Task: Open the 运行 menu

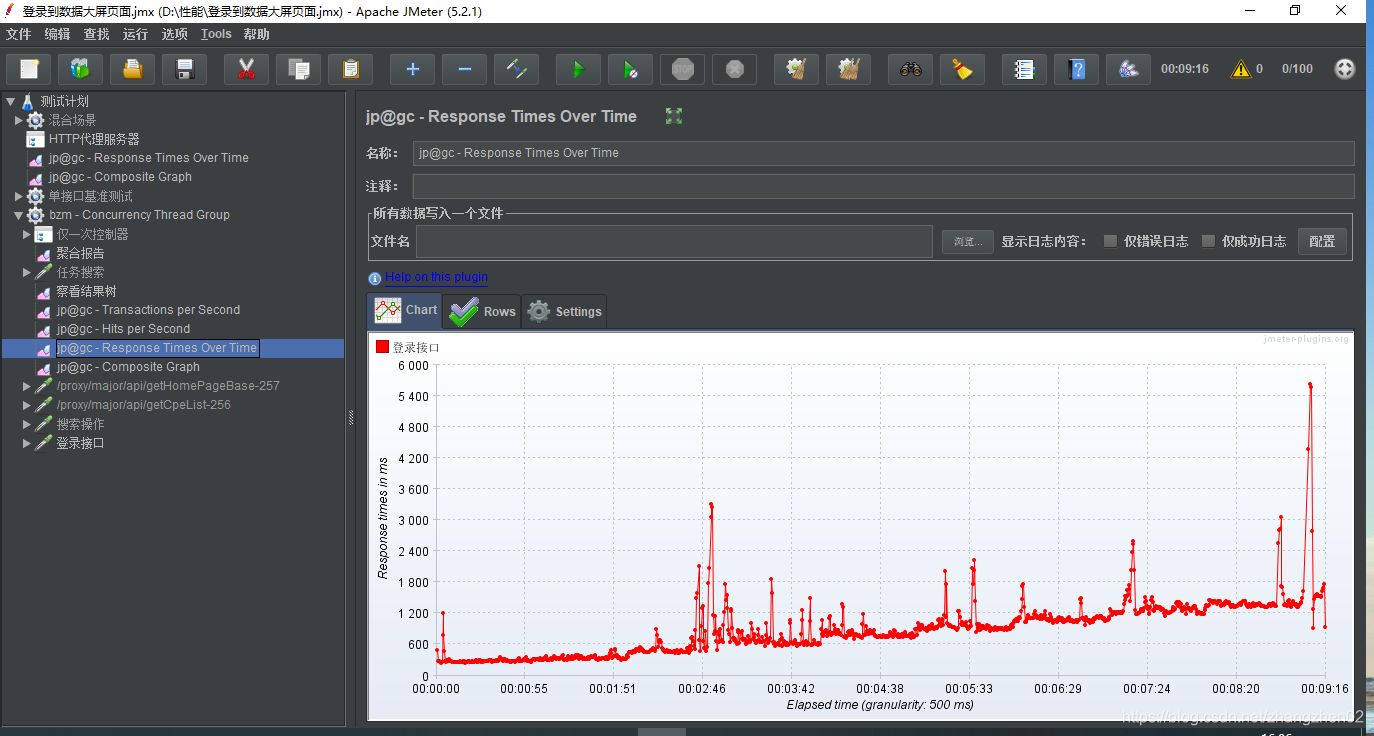Action: 136,34
